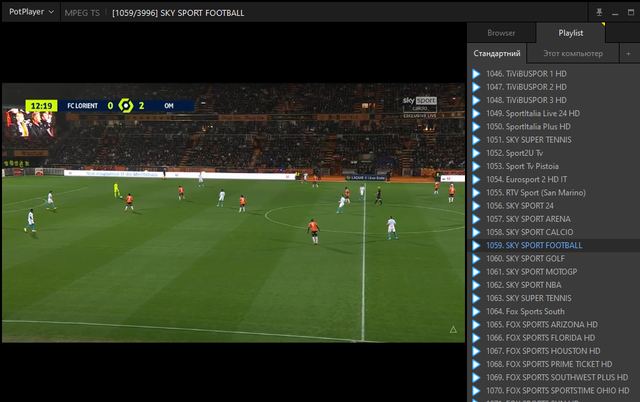Select the Стандартний playlist tab
Screen dimensions: 640x402
coord(497,53)
